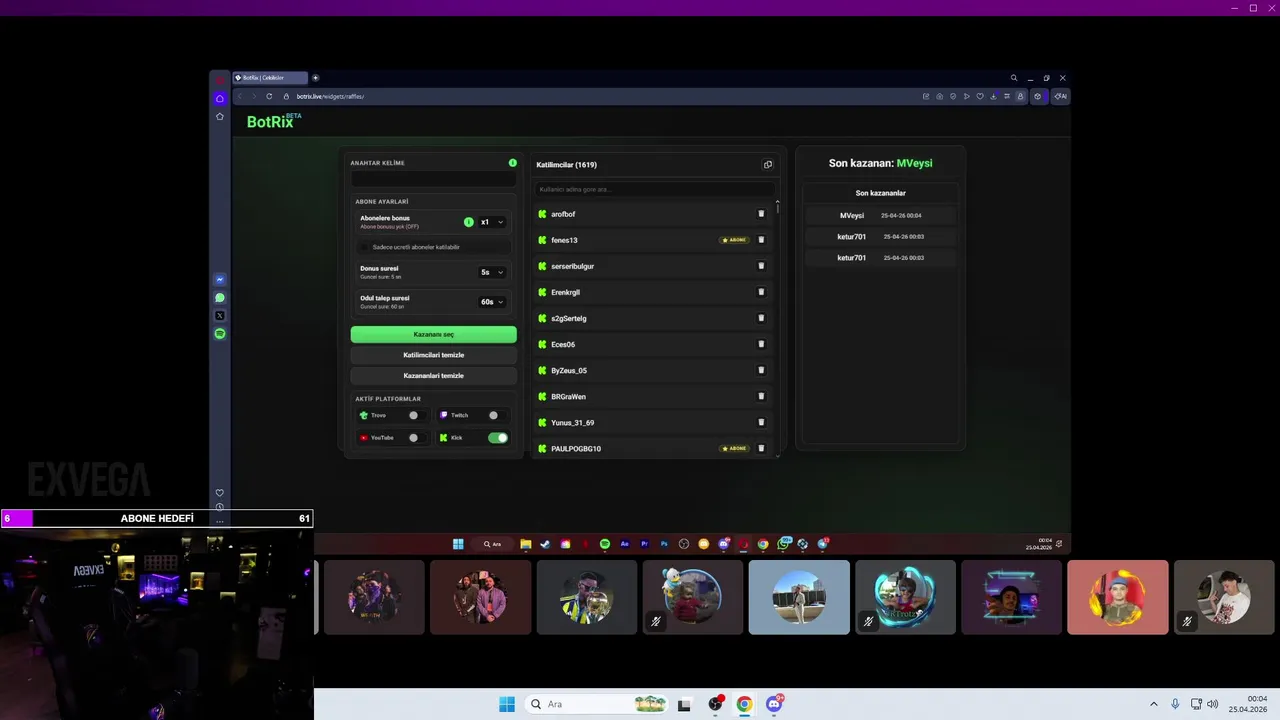Expand hidden system tray icons chevron
Viewport: 1280px width, 720px height.
click(1153, 704)
